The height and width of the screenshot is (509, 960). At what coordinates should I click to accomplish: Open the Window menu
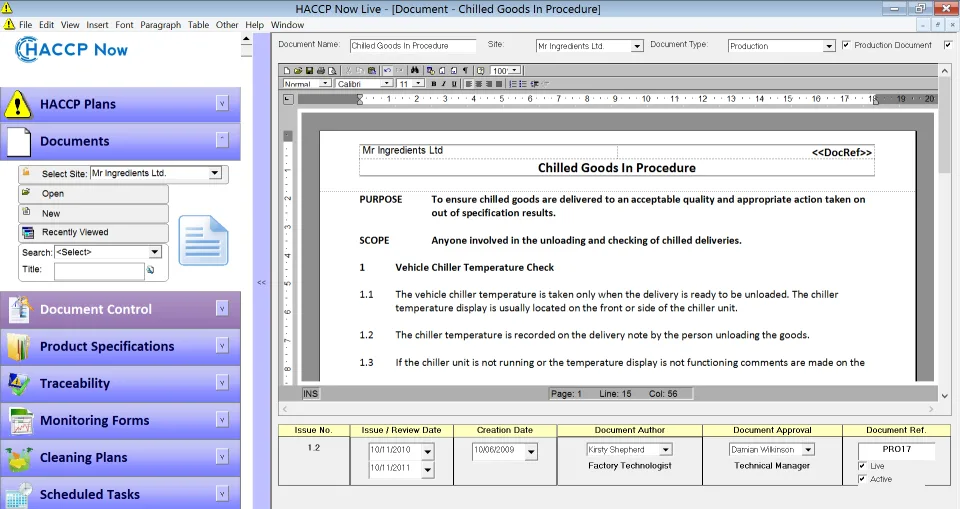pos(287,25)
